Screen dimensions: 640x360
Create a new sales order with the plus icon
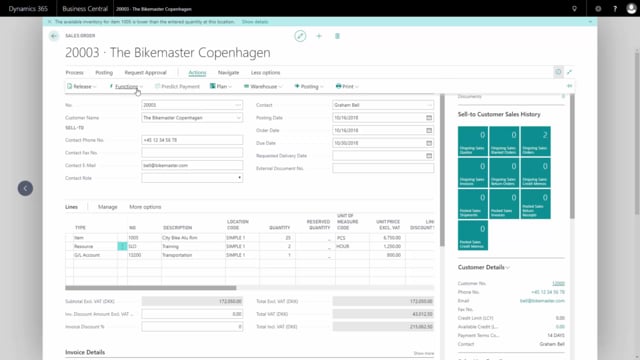pos(319,36)
